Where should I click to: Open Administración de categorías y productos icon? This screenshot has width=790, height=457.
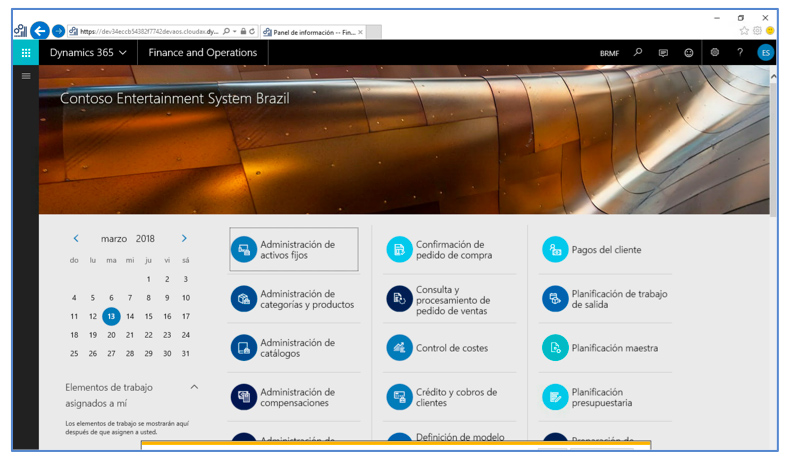(244, 299)
